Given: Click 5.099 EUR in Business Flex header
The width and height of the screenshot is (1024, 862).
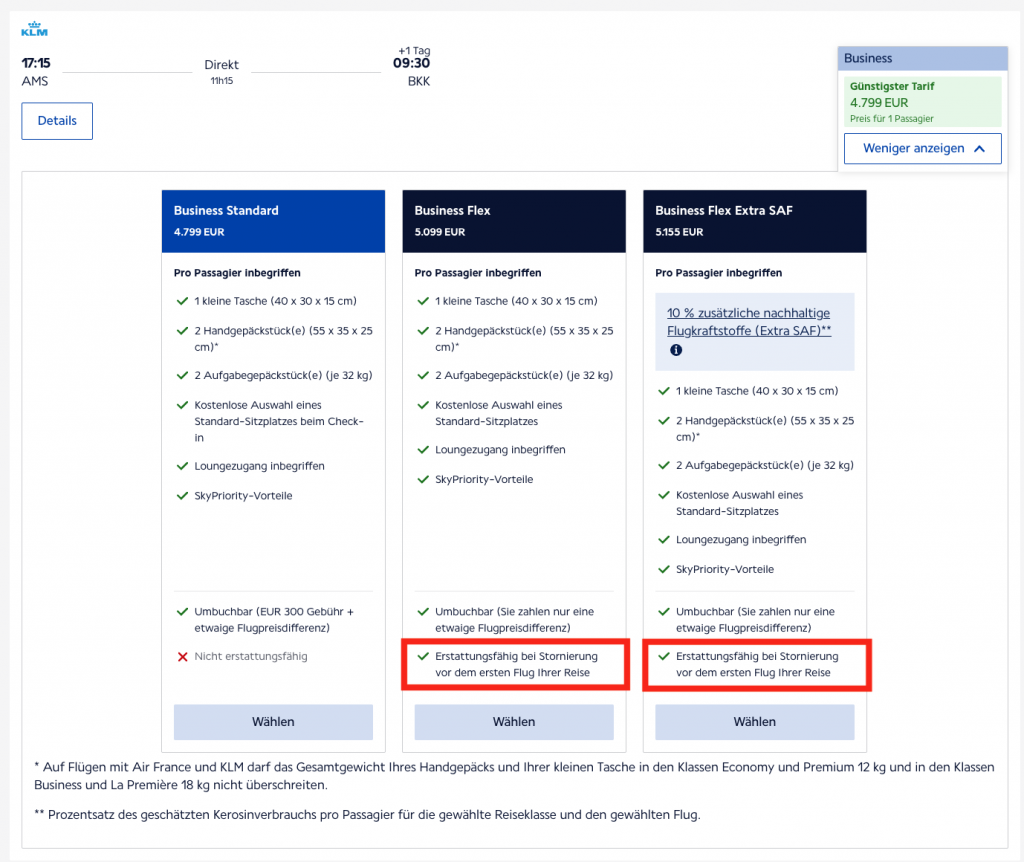Looking at the screenshot, I should pos(440,232).
